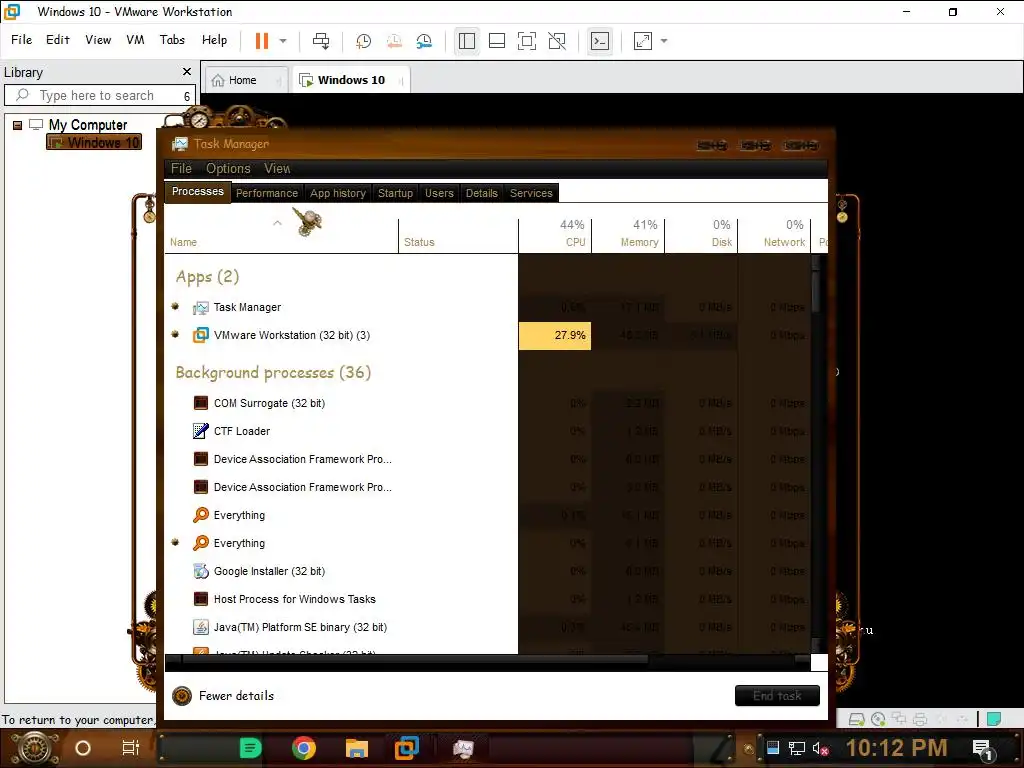1024x768 pixels.
Task: Close the Library panel
Action: 187,72
